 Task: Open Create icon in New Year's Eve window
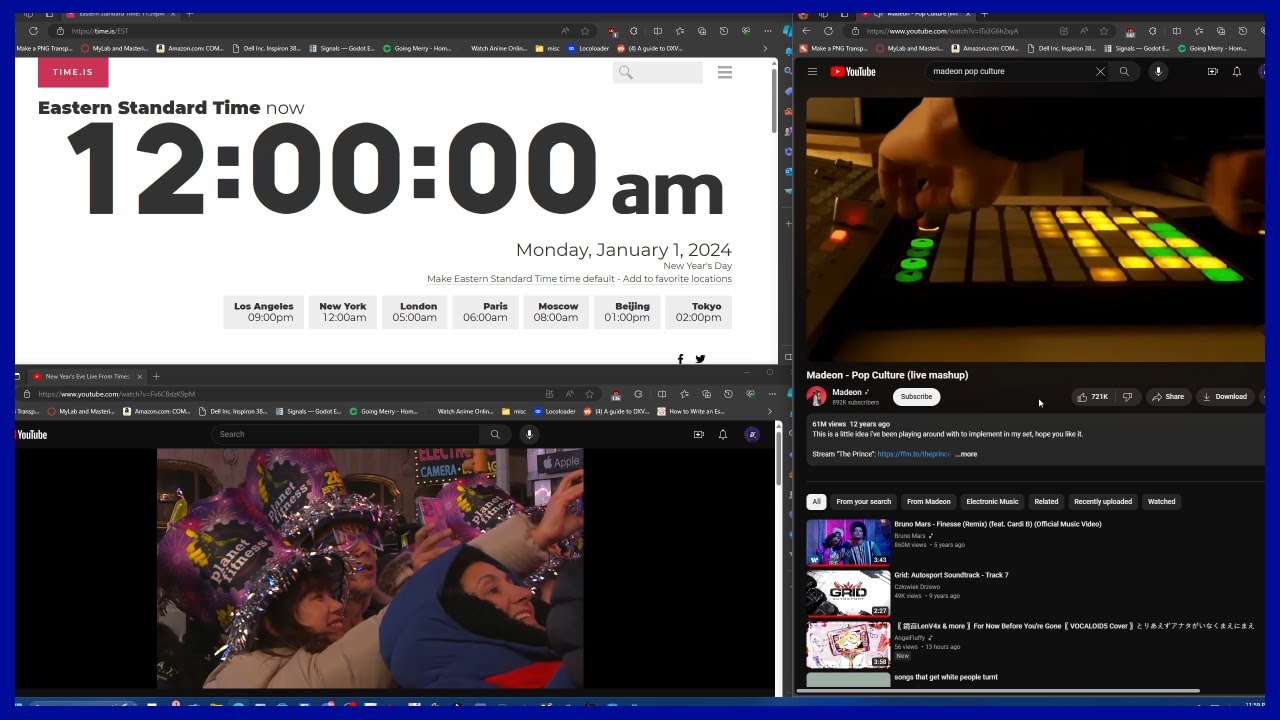[698, 435]
